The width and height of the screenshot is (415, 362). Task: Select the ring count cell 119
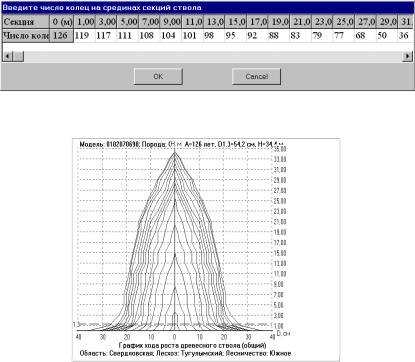click(x=84, y=36)
